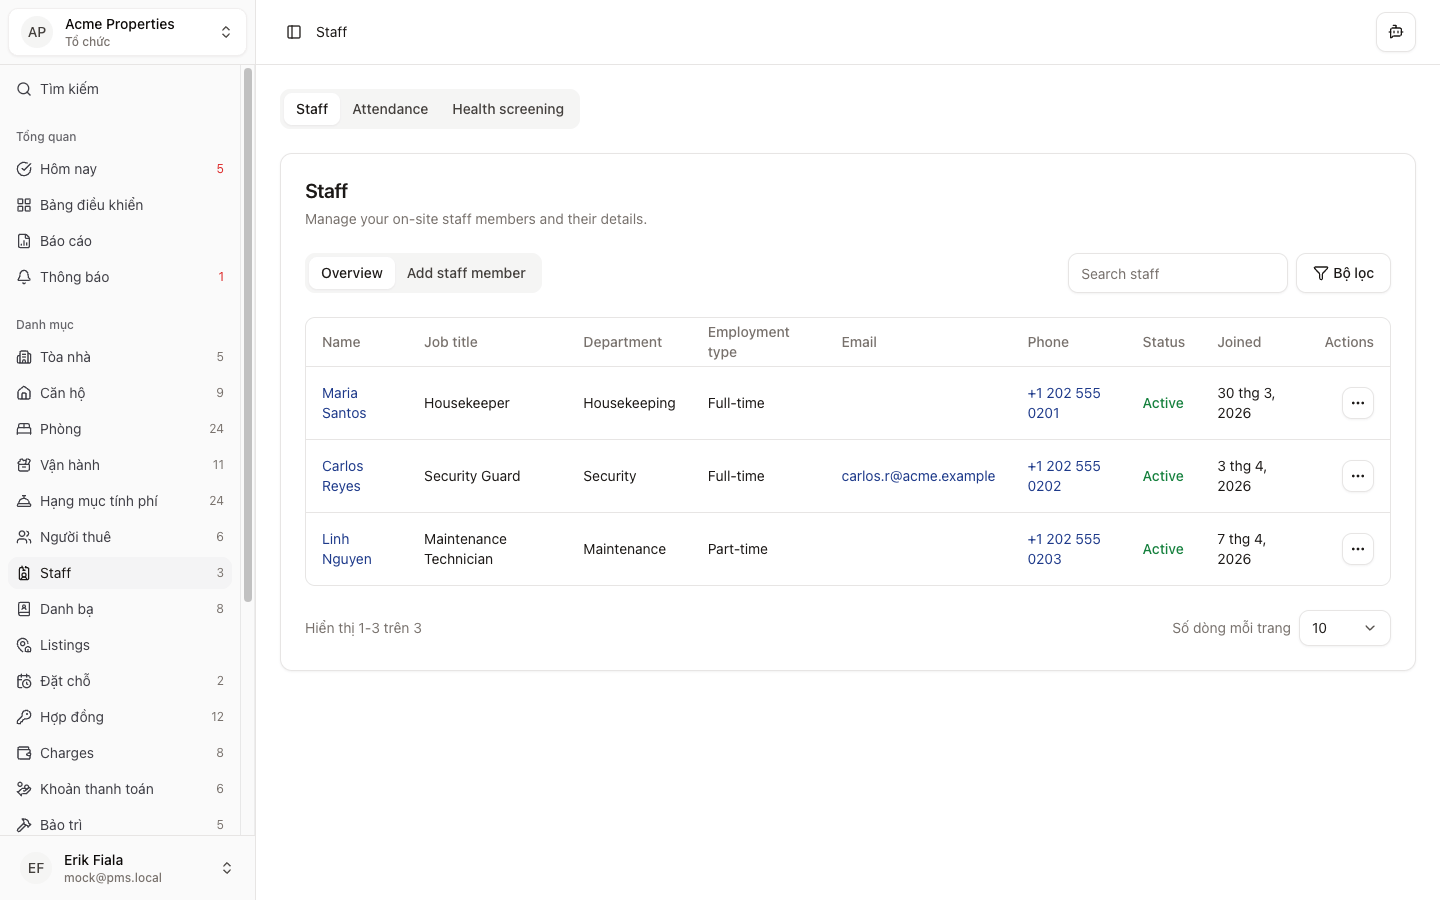Open actions menu for Maria Santos

(x=1357, y=403)
